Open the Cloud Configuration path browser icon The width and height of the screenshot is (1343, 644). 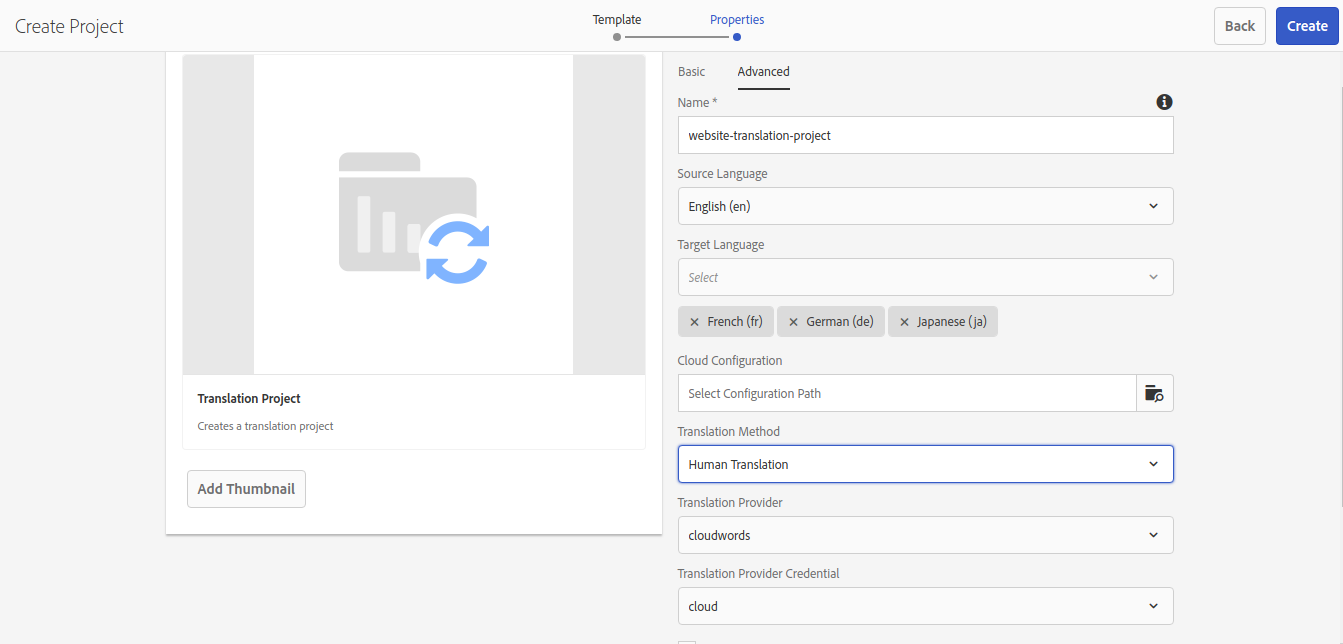click(x=1154, y=393)
